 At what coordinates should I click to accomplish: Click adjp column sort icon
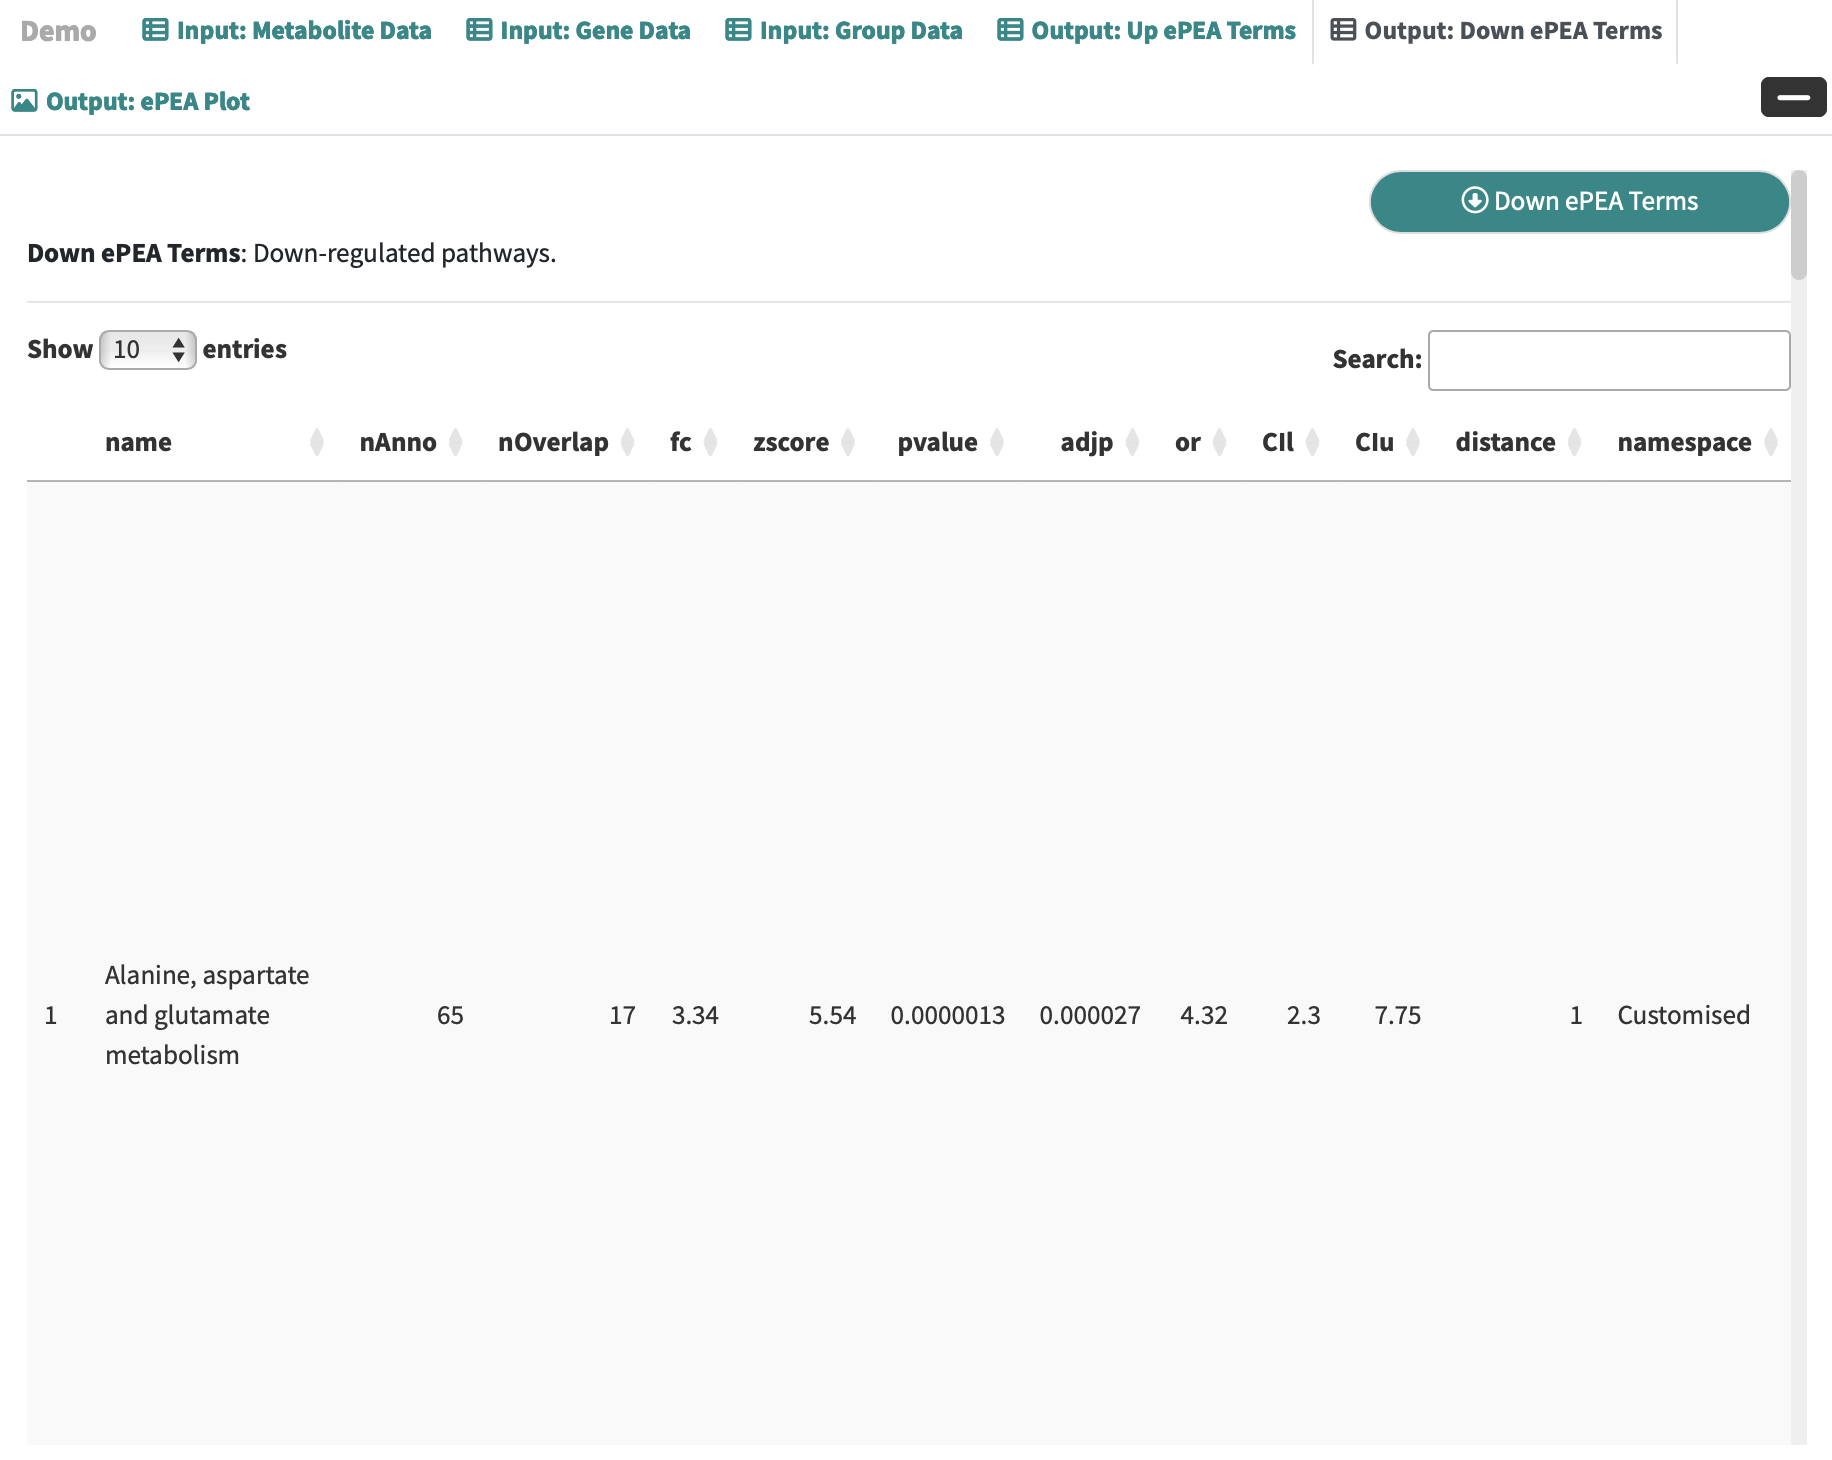(x=1133, y=442)
